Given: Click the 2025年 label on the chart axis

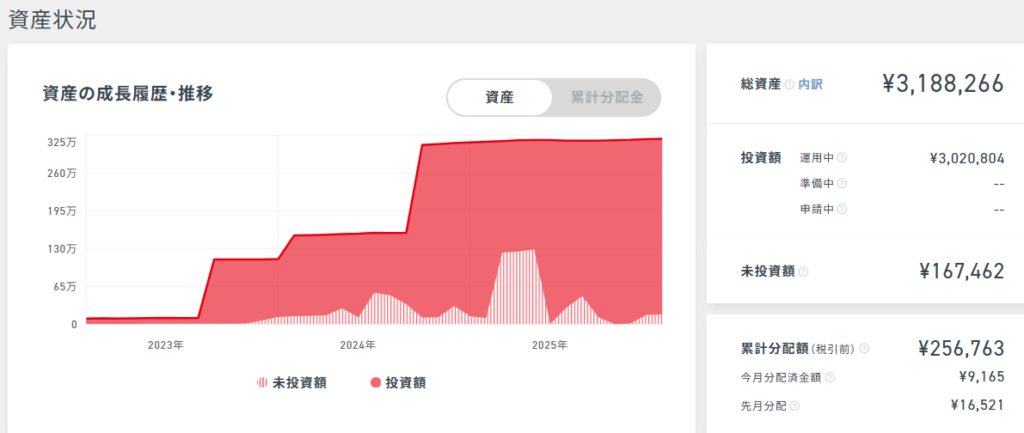Looking at the screenshot, I should (549, 345).
